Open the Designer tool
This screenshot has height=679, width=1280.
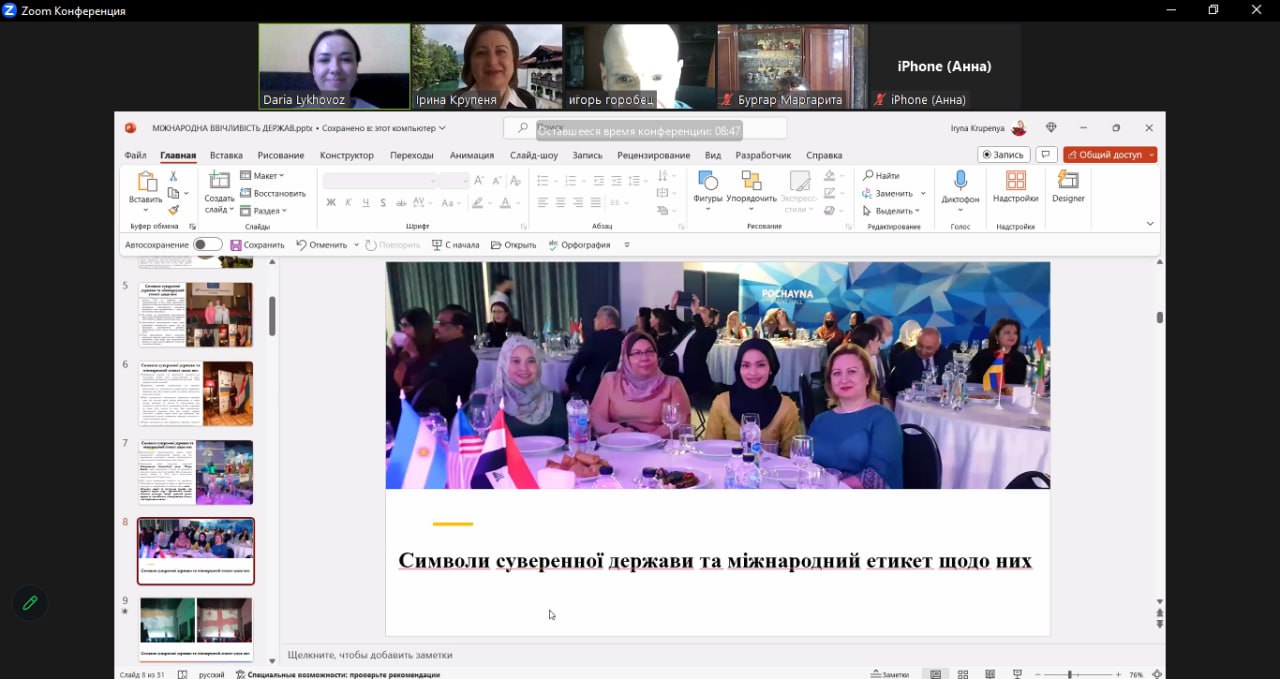click(1068, 187)
